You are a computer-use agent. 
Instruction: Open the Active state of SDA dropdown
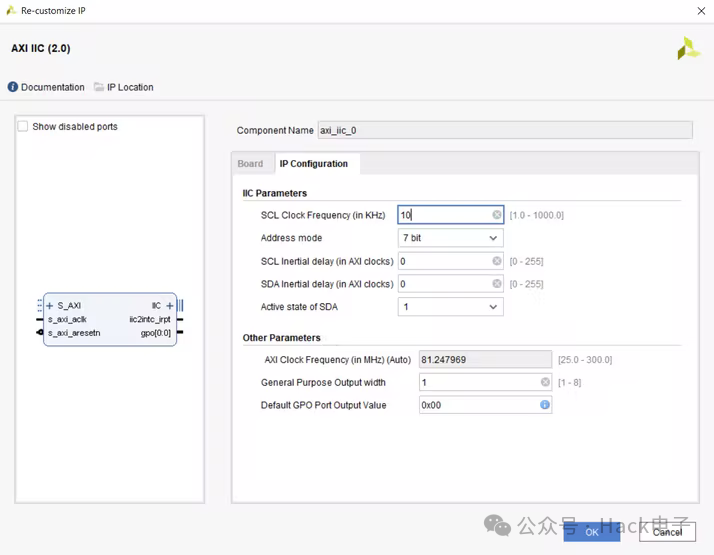450,307
